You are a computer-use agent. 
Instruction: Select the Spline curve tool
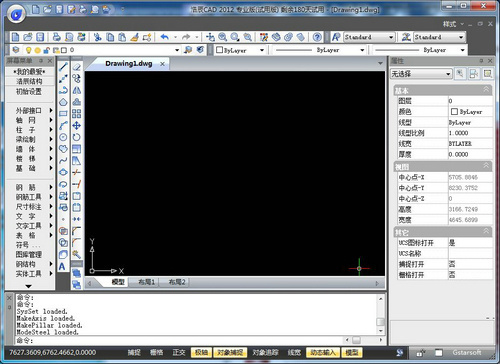[63, 160]
